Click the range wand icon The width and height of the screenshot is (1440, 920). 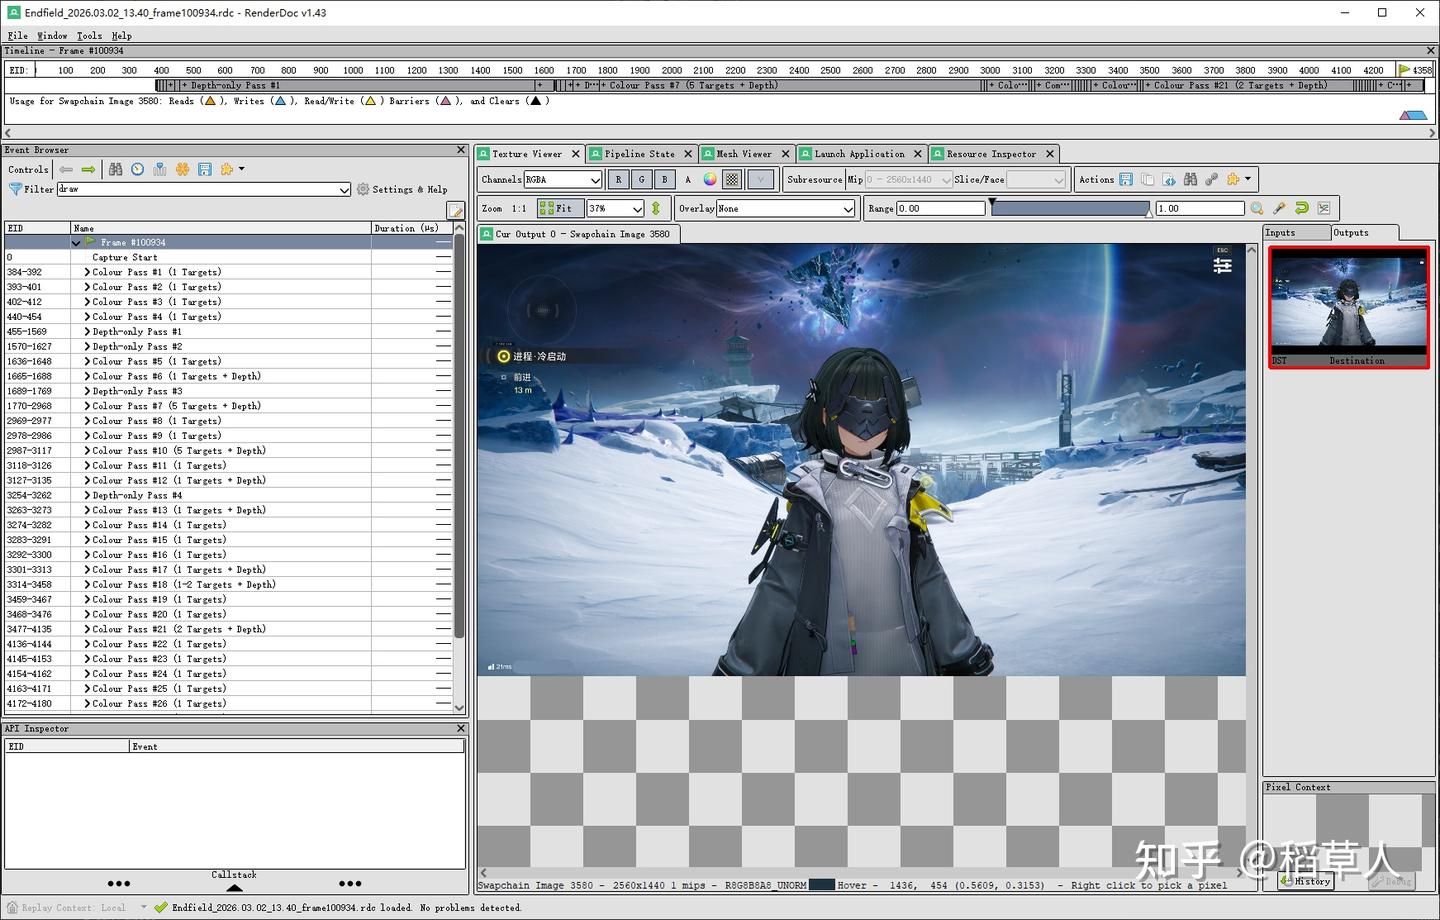[x=1279, y=208]
